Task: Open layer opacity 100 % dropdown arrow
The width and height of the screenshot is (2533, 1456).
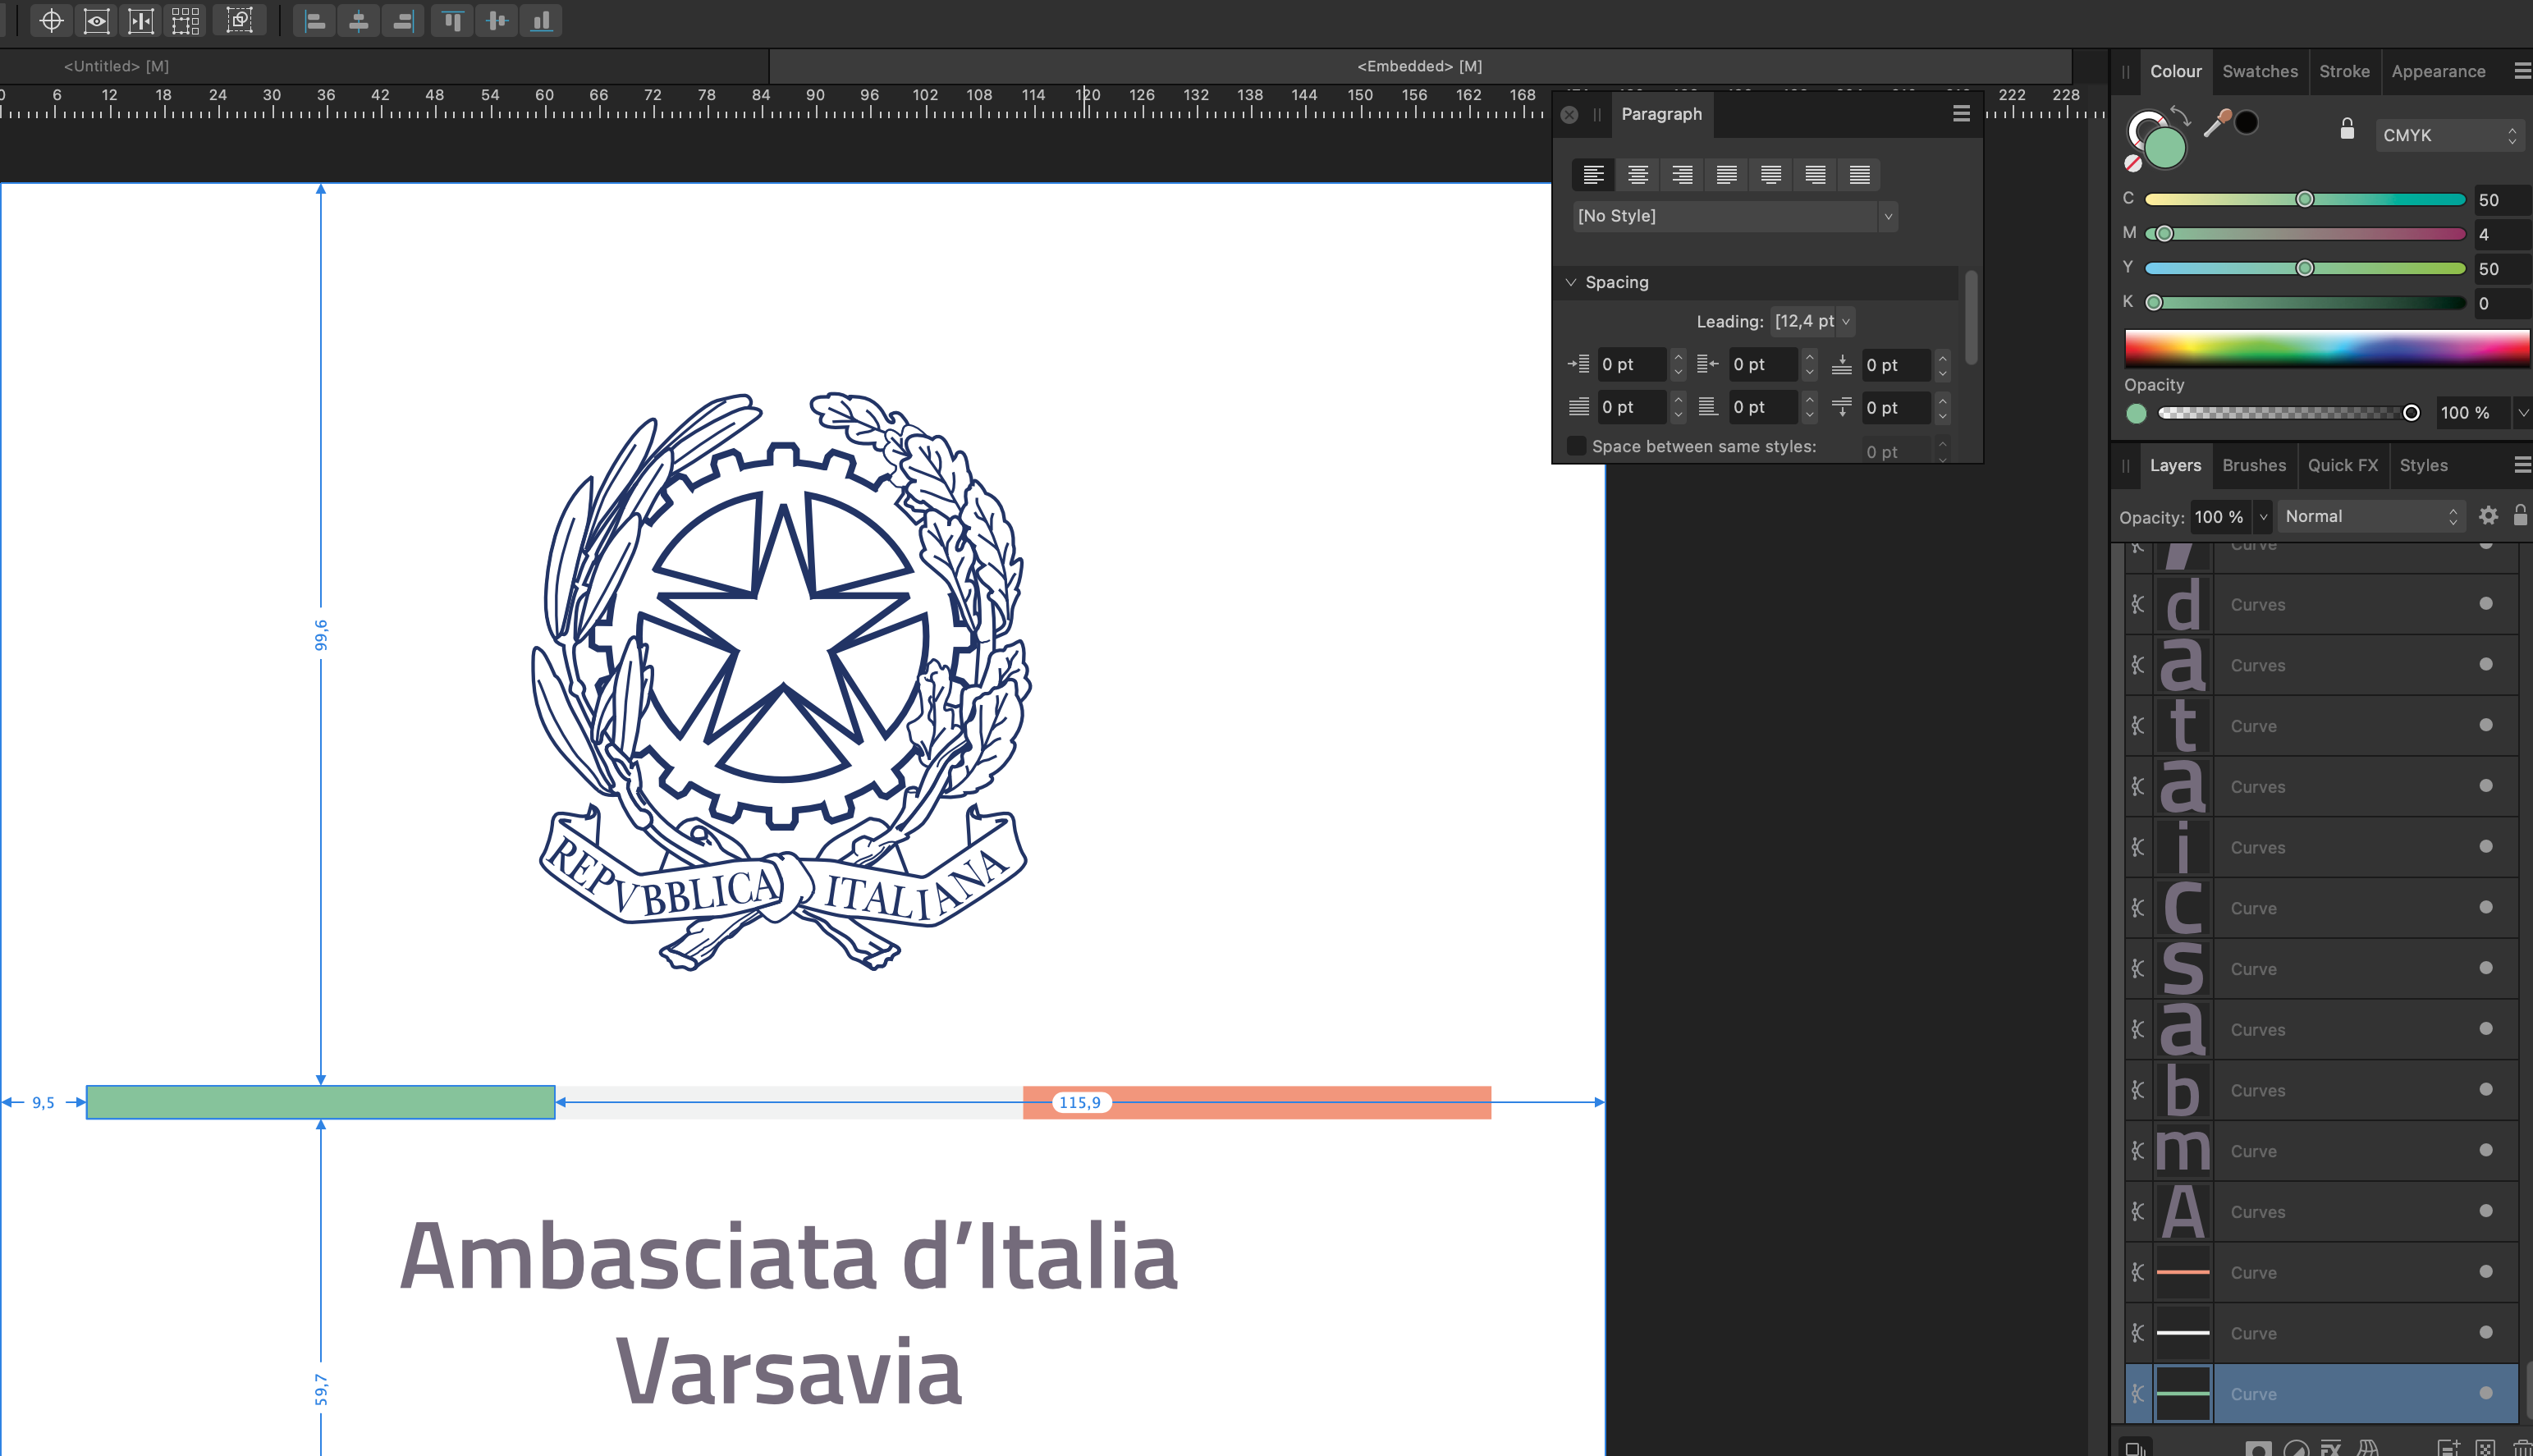Action: 2264,517
